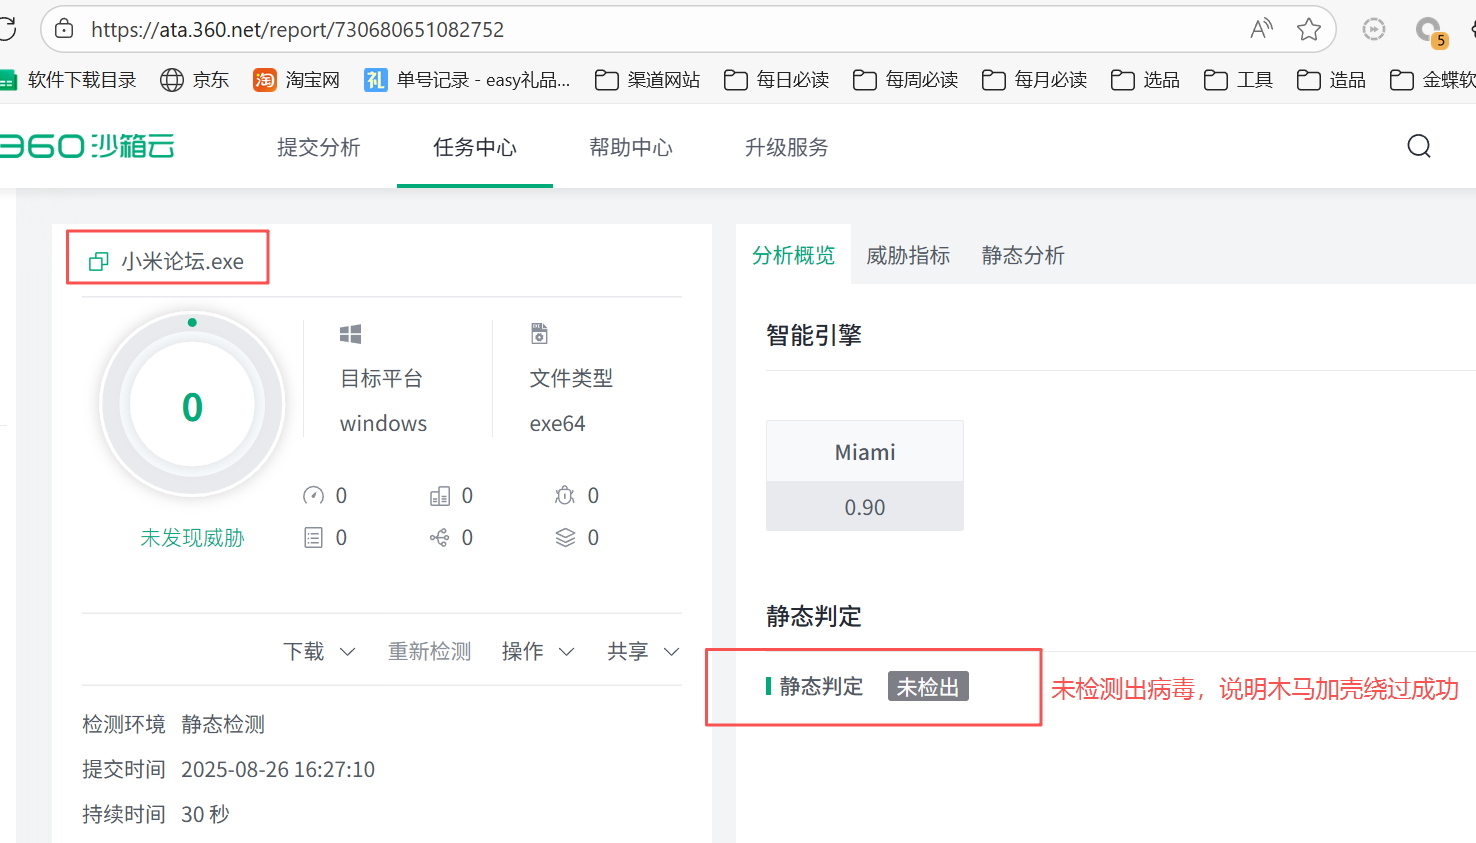Open the 造品 bookmark folder
This screenshot has height=843, width=1476.
(1331, 80)
